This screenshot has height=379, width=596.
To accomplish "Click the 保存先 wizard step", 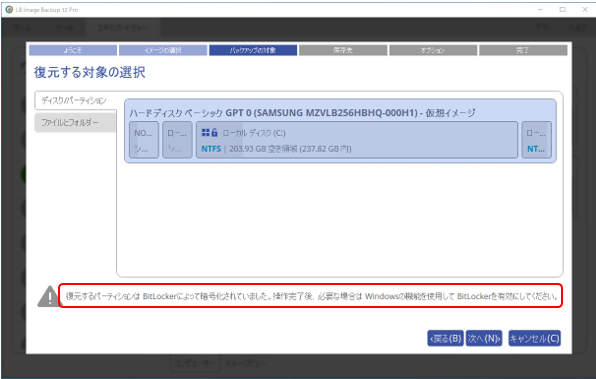I will [343, 50].
